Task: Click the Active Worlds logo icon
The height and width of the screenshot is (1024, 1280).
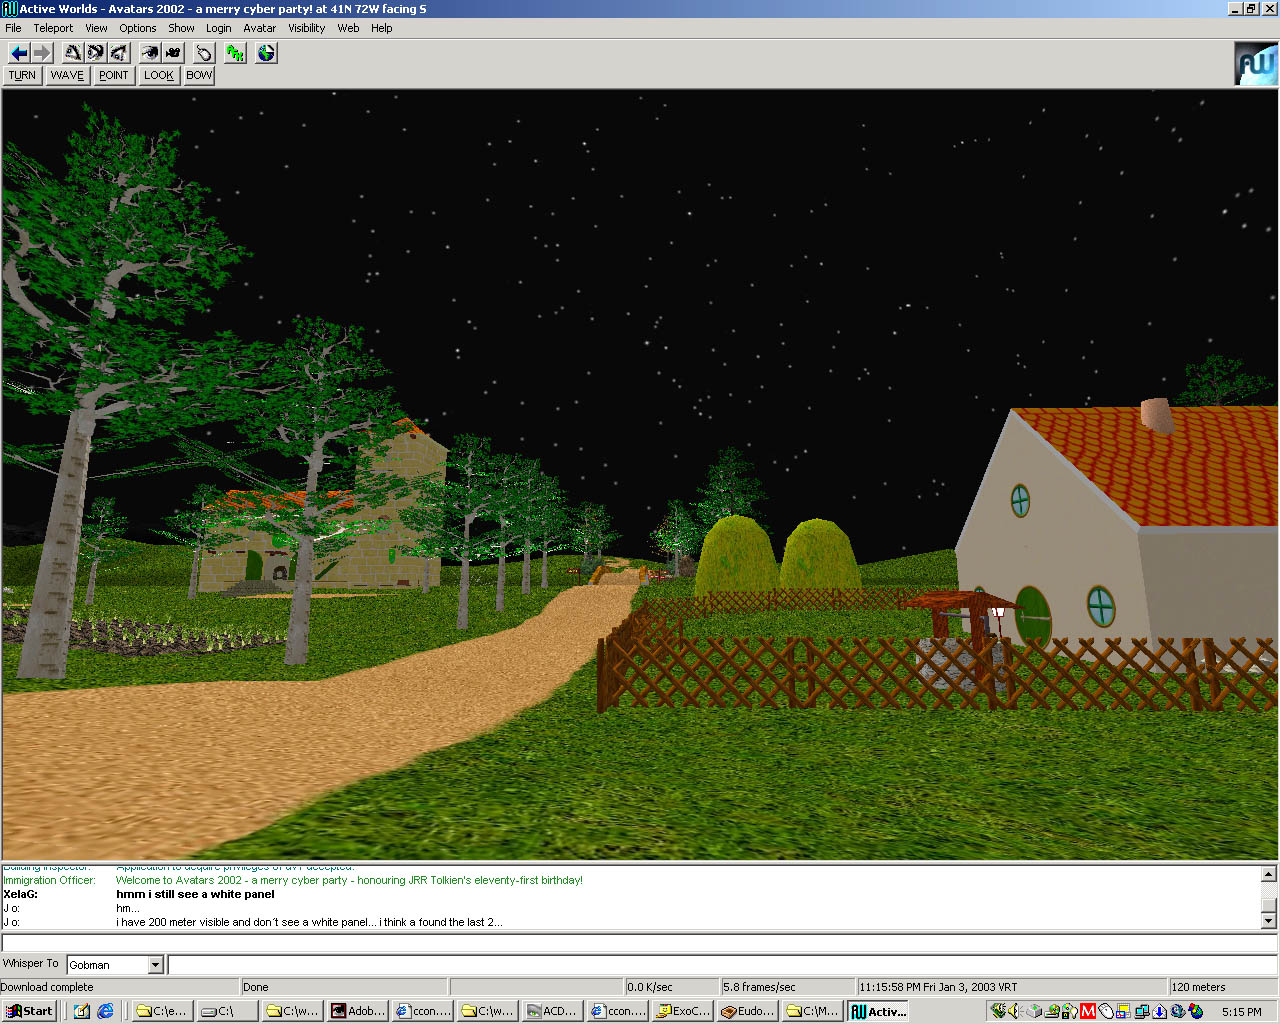Action: tap(1256, 64)
